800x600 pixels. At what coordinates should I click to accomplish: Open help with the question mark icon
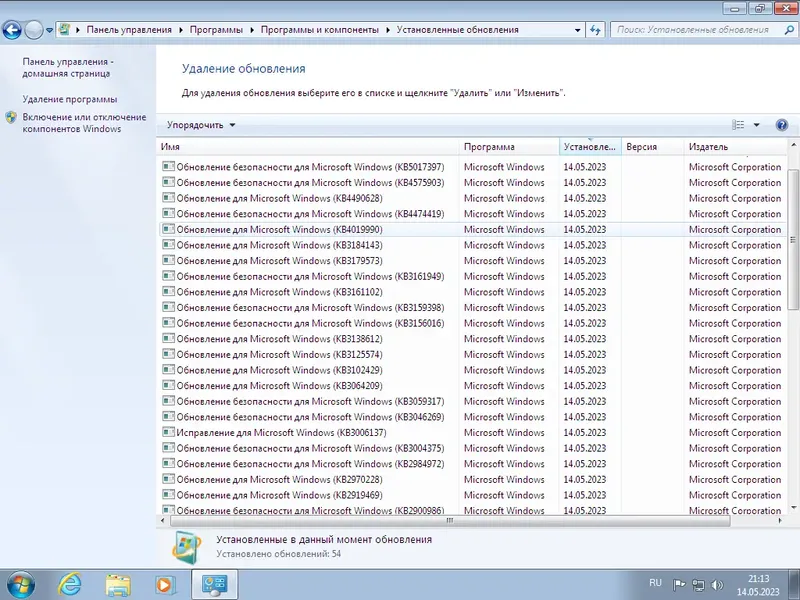pos(781,125)
